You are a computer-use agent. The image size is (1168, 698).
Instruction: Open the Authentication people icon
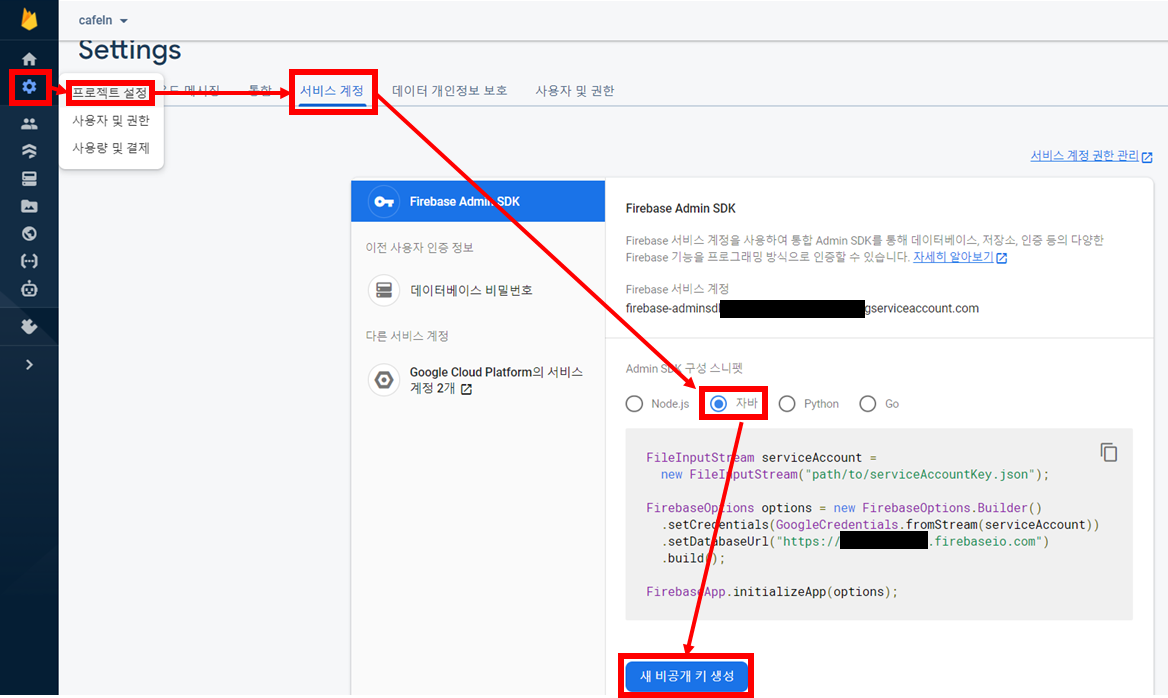[29, 124]
